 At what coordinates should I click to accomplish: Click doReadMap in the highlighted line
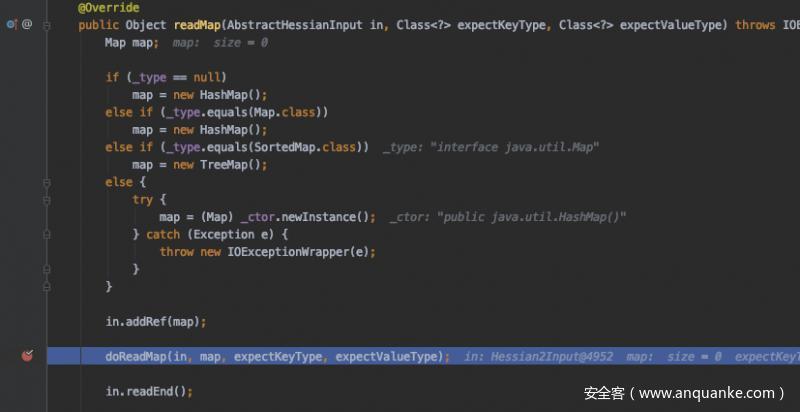135,356
